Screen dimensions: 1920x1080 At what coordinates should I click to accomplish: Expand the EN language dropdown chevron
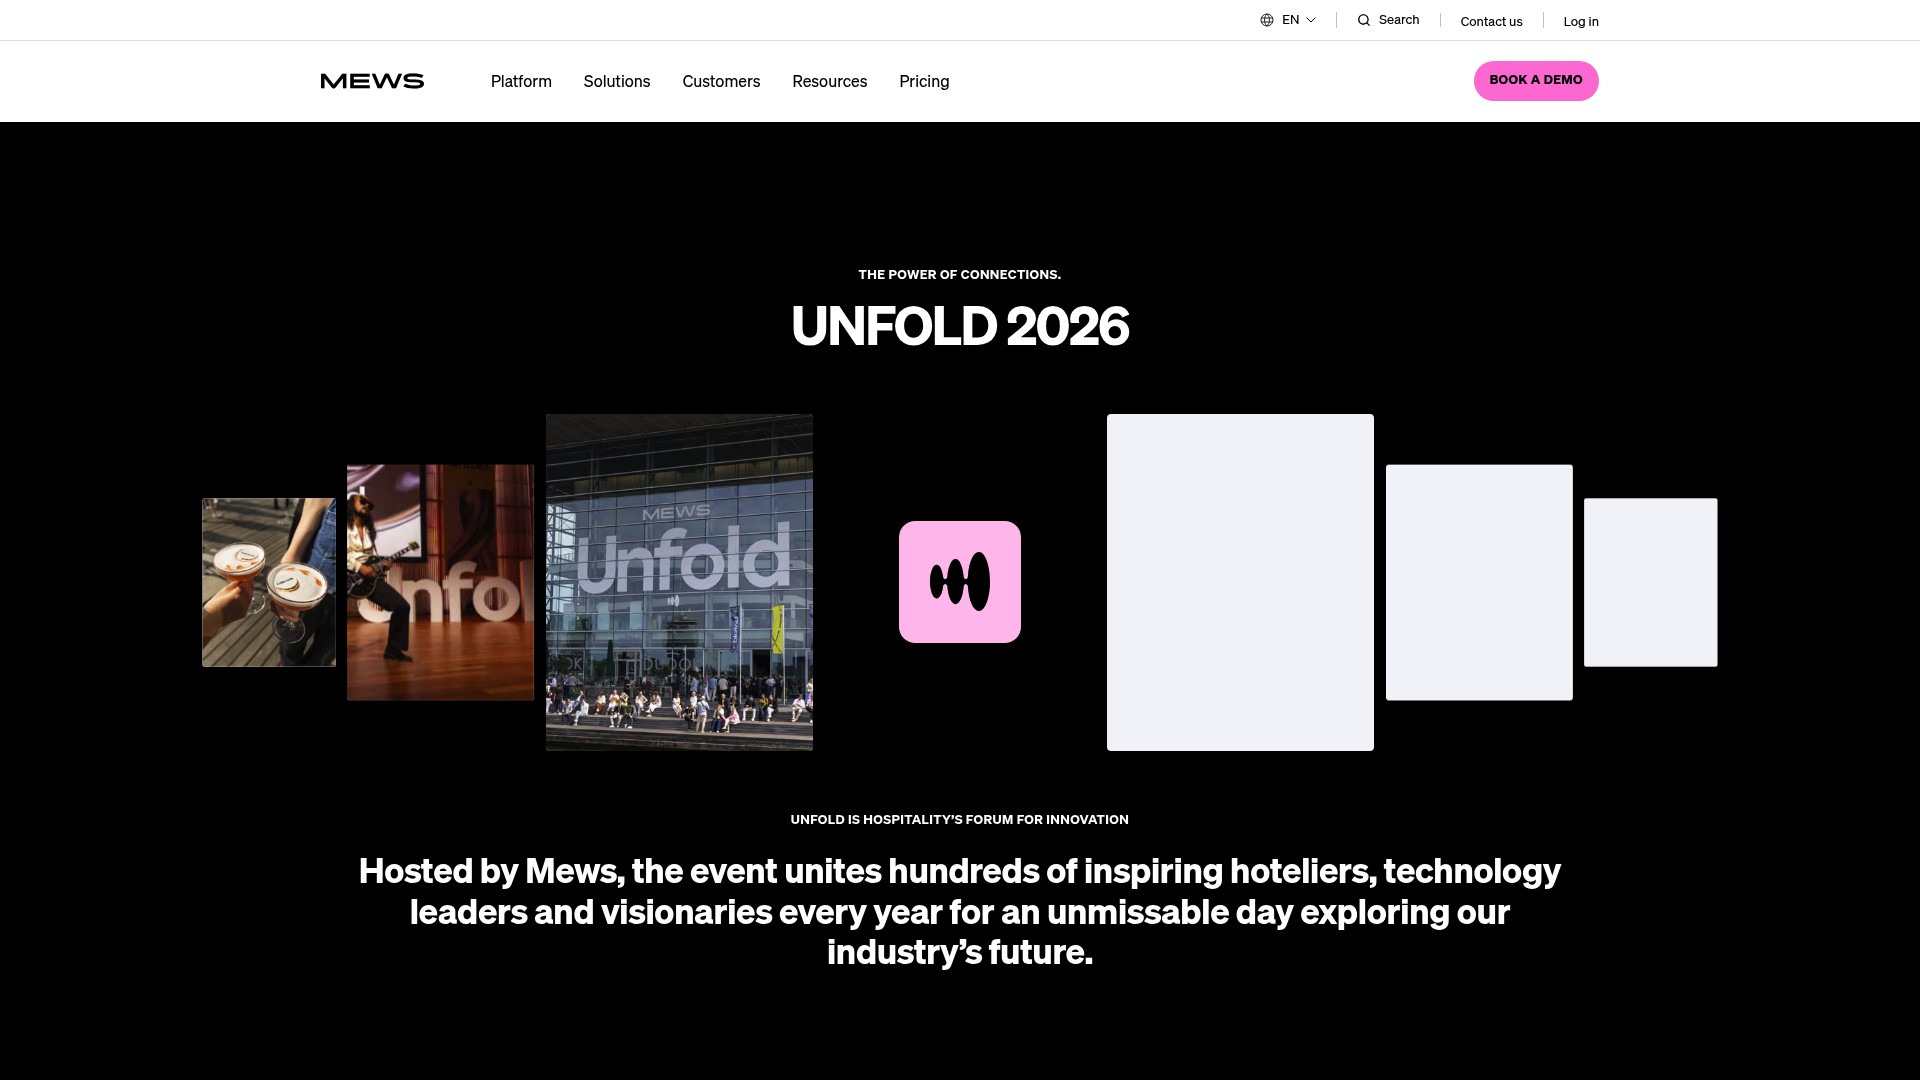pos(1311,20)
